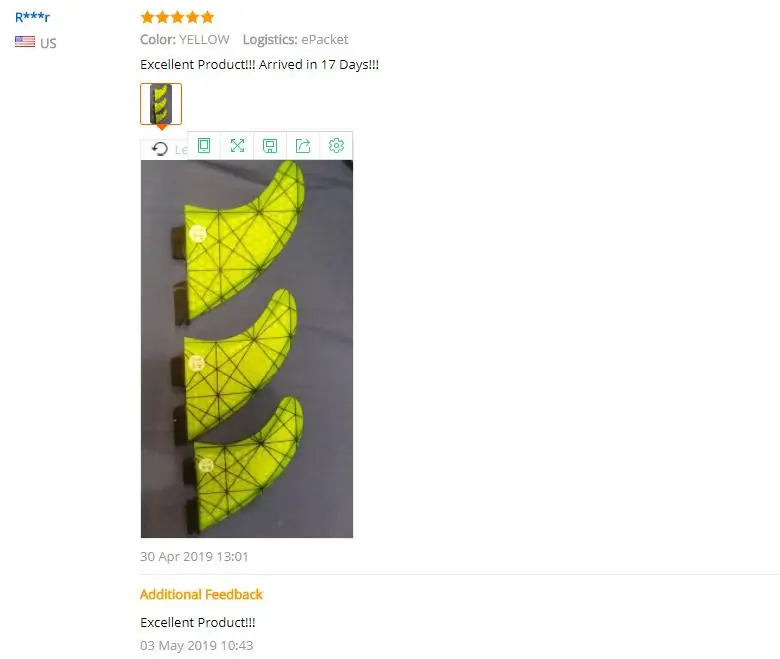Collapse the enlarged photo via orange arrow

(162, 127)
